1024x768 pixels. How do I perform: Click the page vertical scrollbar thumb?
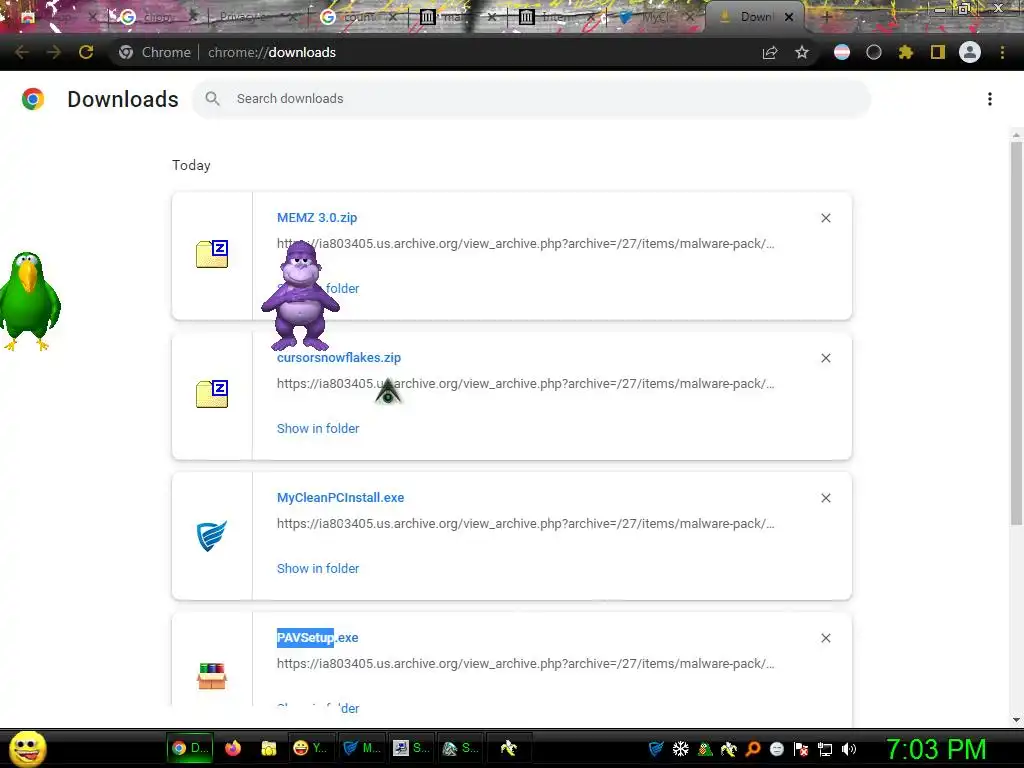point(1016,333)
